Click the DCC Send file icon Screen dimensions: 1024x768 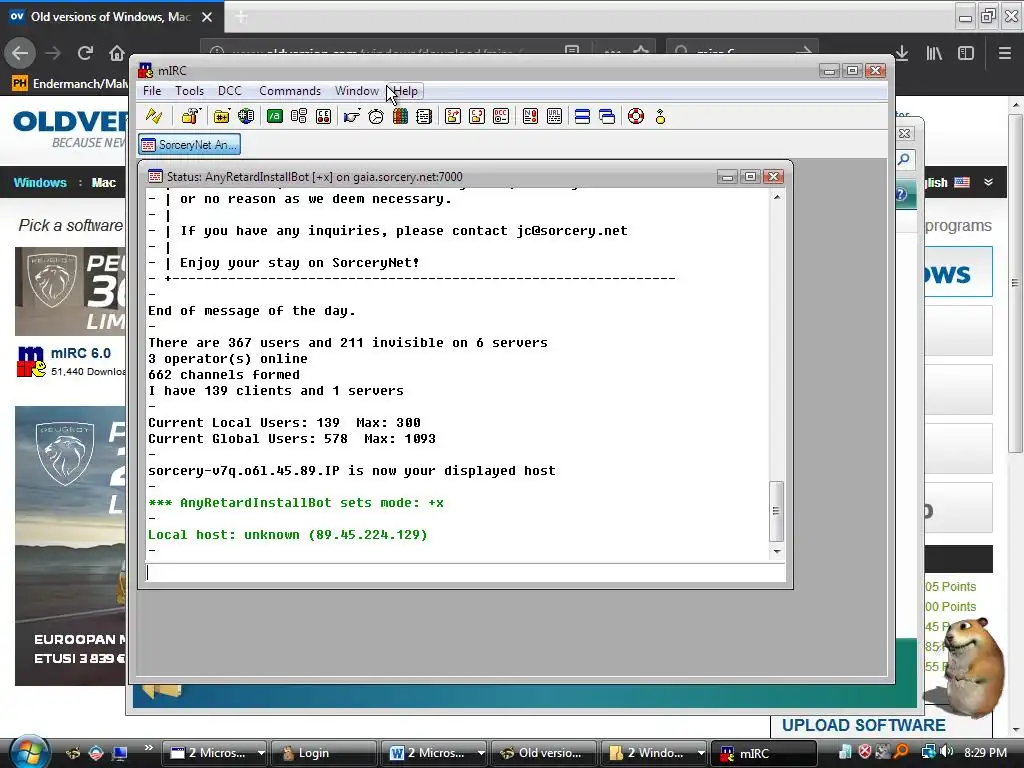(x=453, y=116)
